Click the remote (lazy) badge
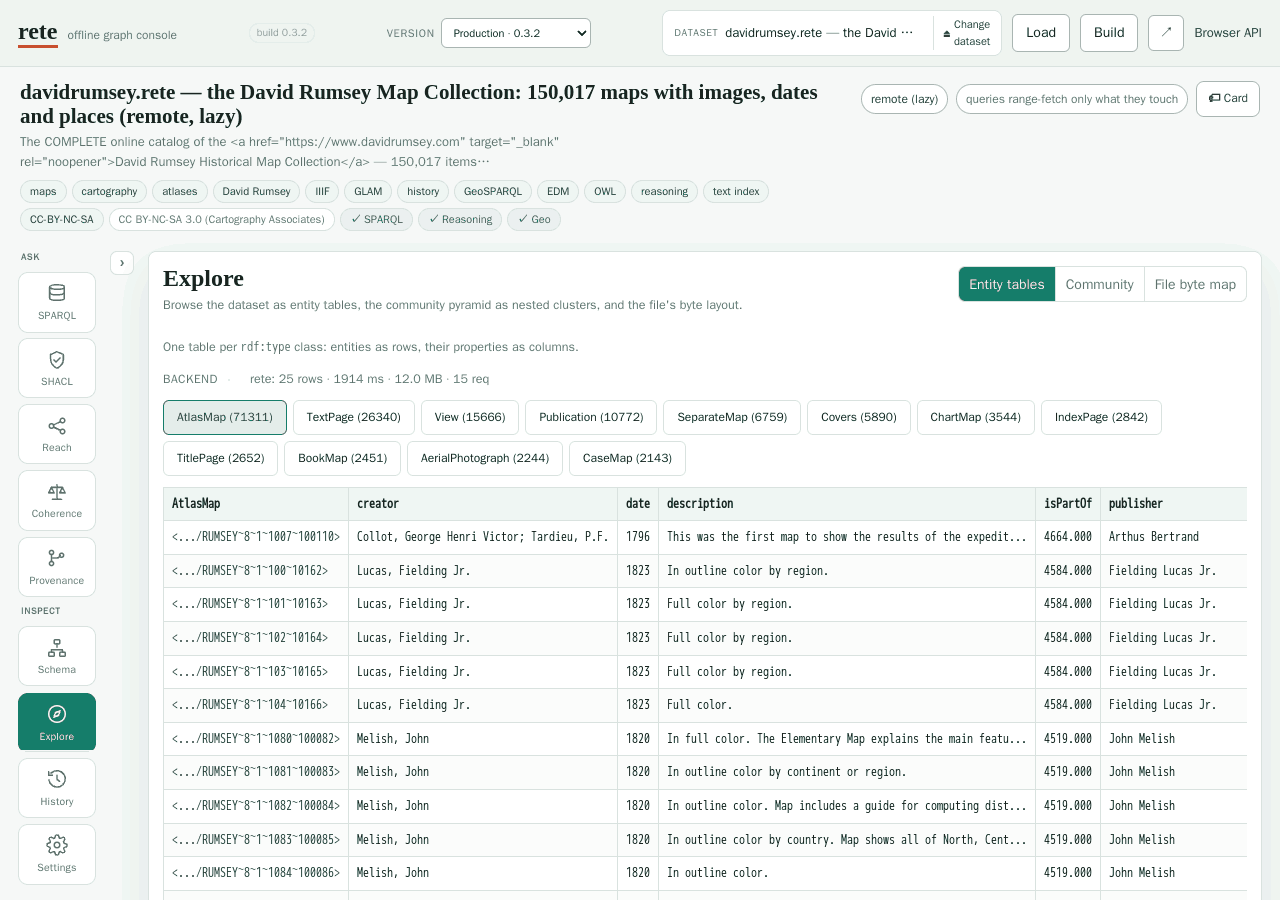This screenshot has width=1280, height=900. pos(904,99)
